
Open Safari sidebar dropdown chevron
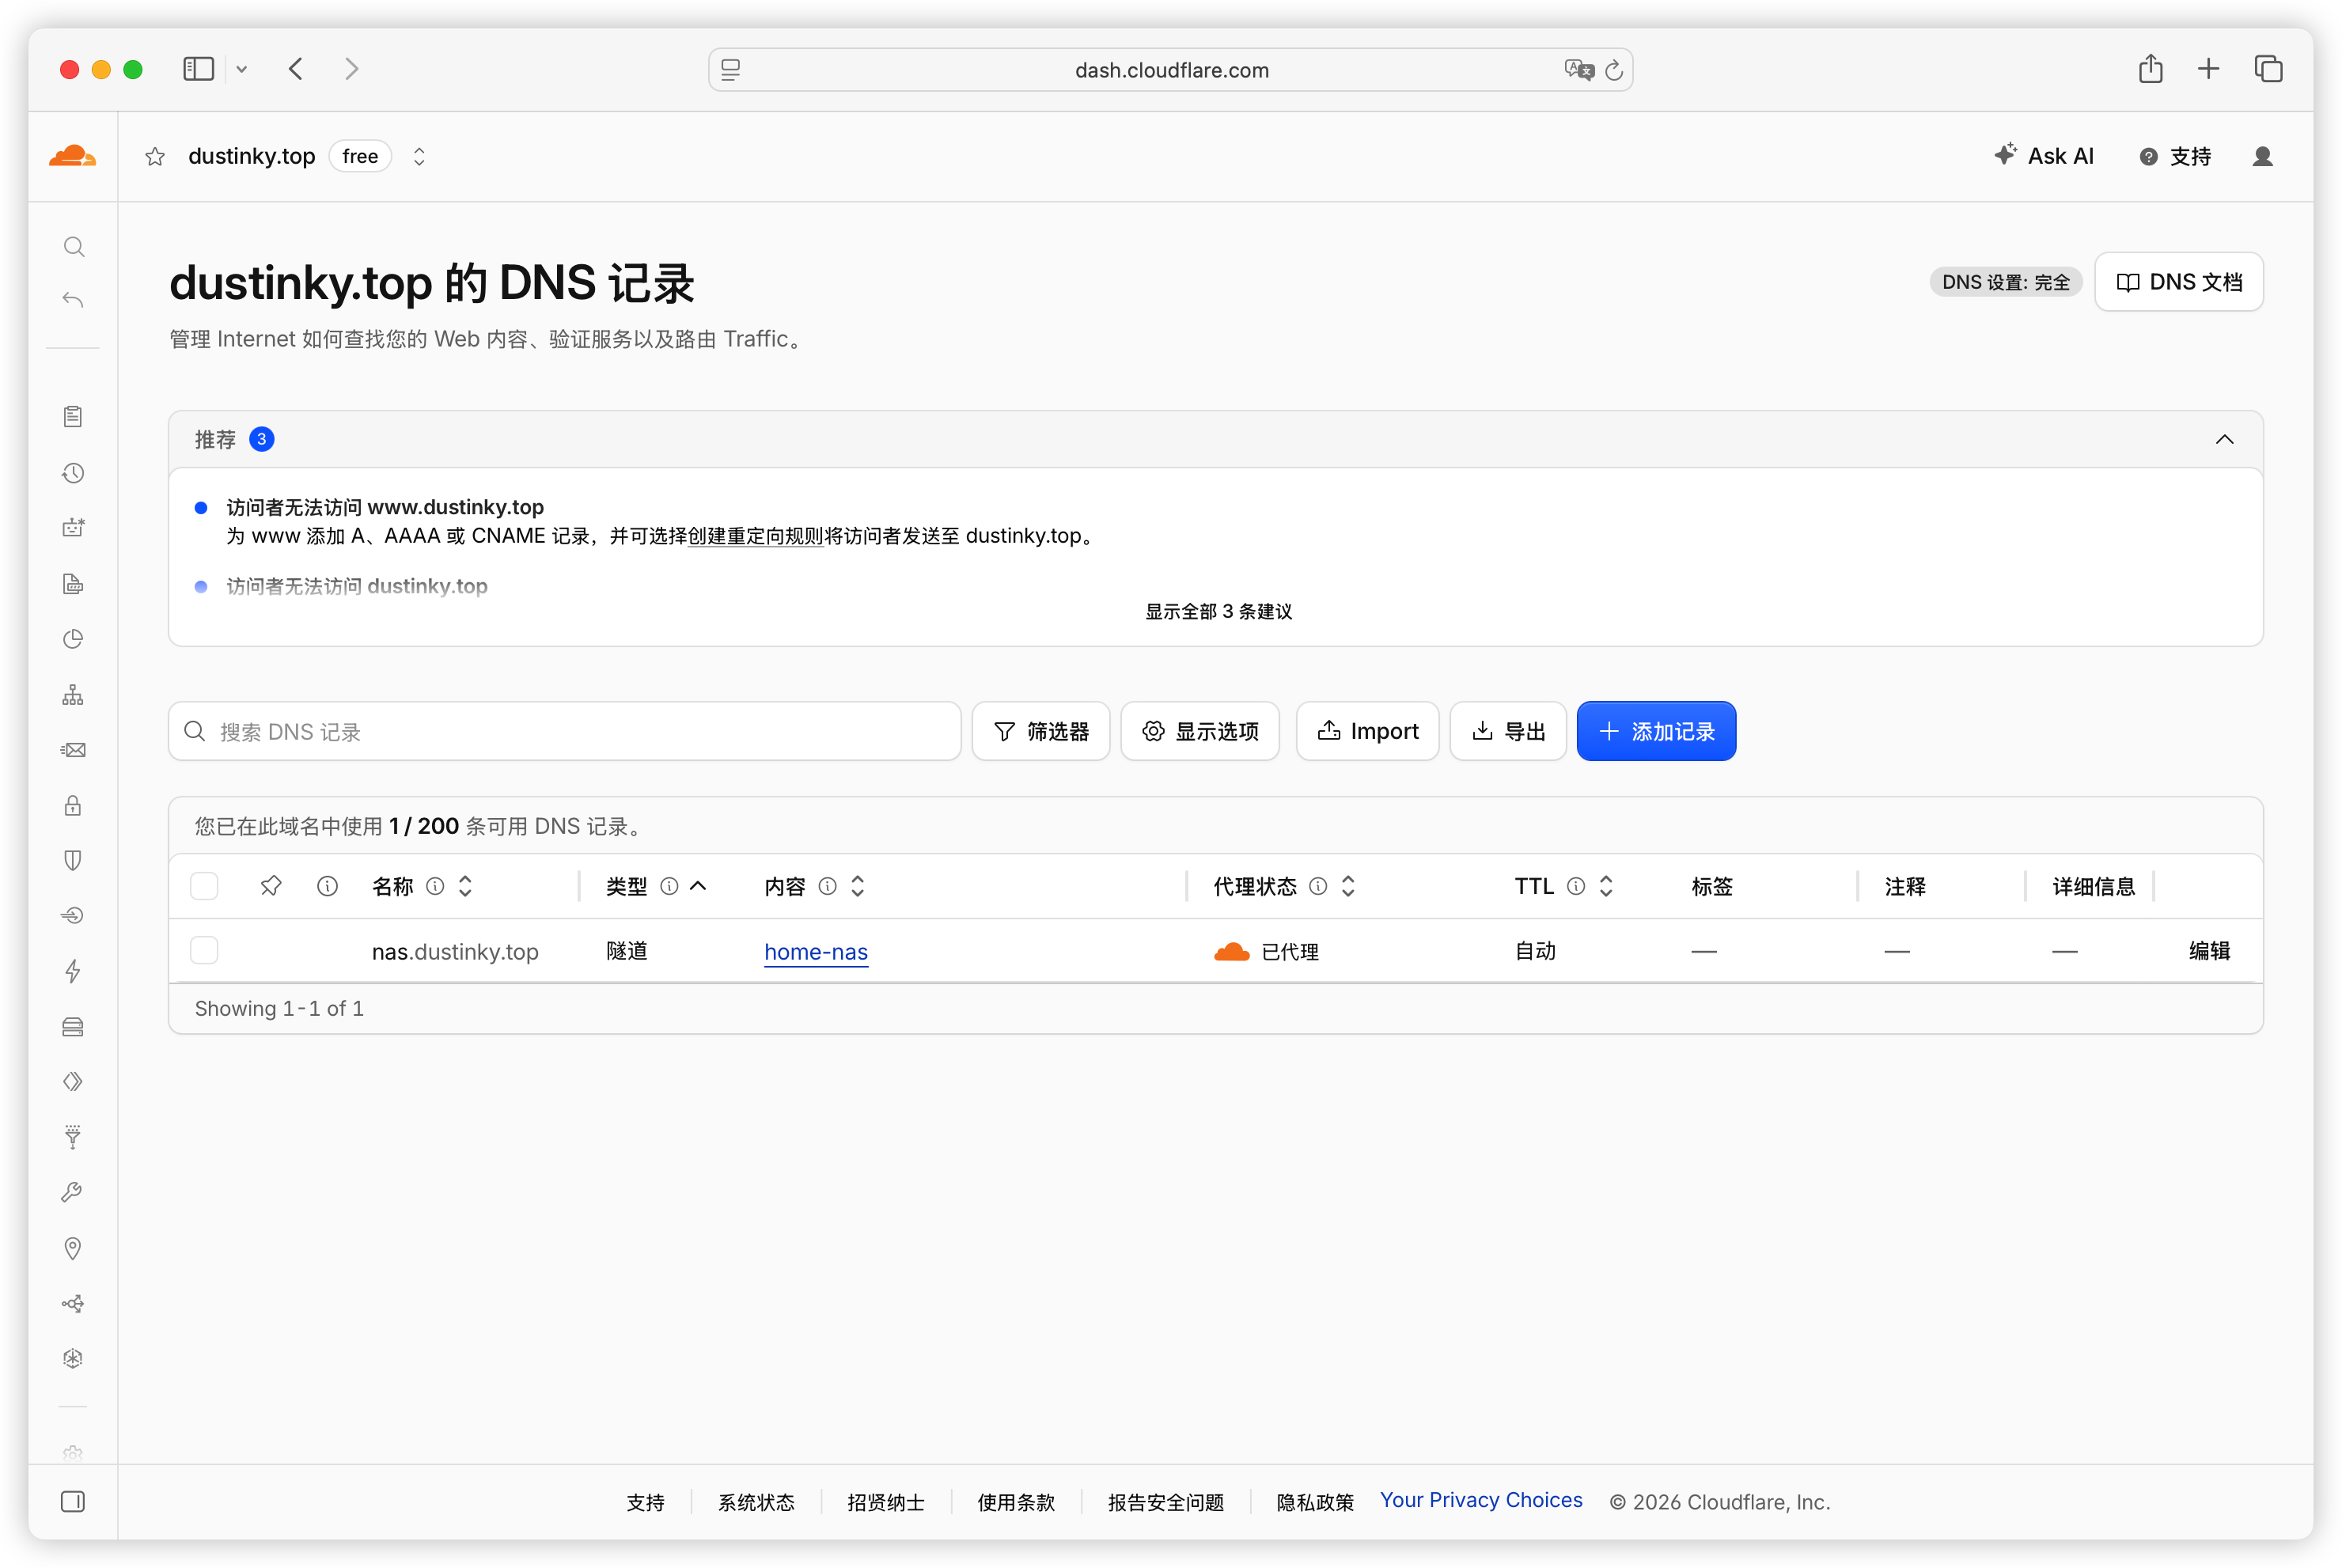[x=241, y=70]
